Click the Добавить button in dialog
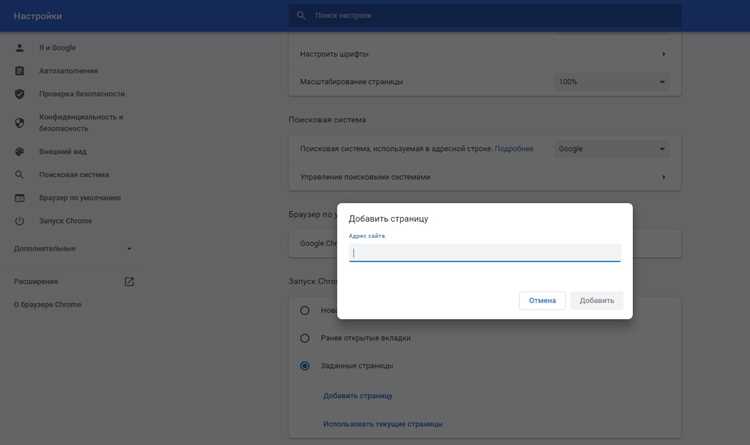 (x=596, y=300)
